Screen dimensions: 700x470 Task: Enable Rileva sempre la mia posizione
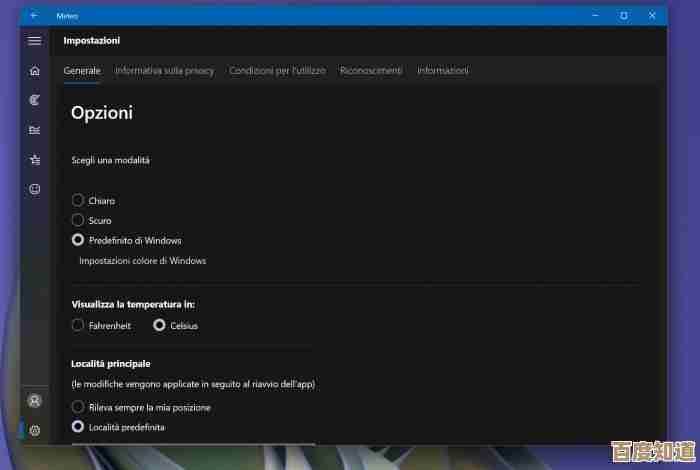coord(78,407)
